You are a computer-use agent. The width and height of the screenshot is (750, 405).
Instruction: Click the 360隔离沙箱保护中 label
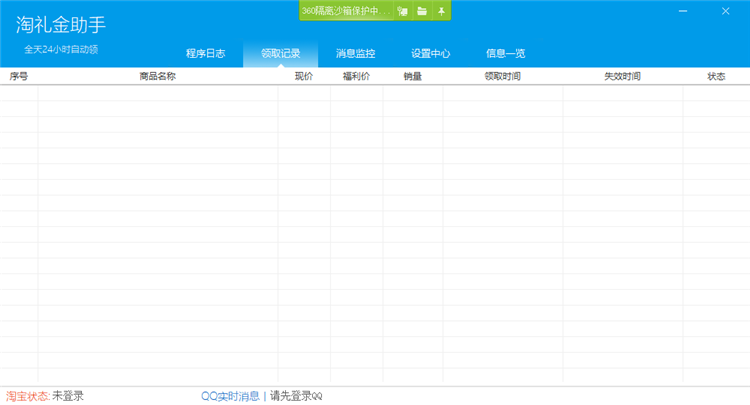[x=346, y=11]
